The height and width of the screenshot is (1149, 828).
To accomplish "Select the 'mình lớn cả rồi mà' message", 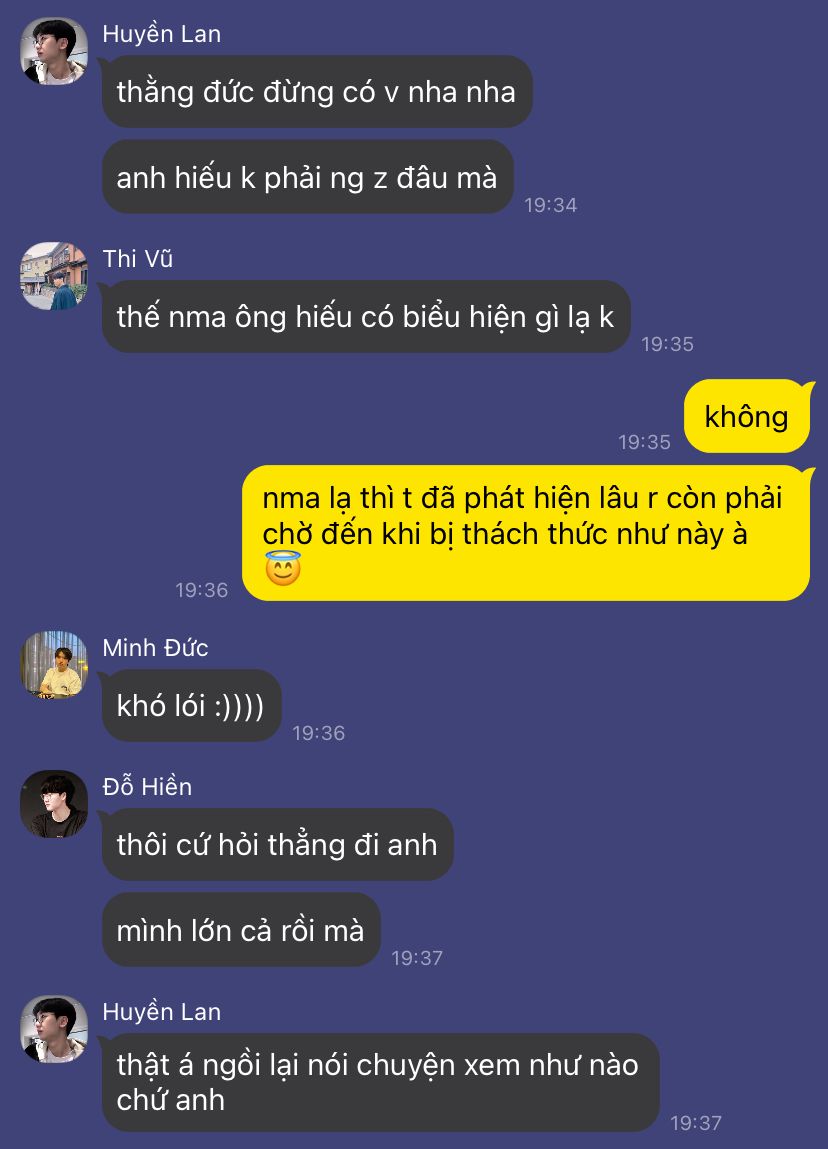I will tap(240, 930).
